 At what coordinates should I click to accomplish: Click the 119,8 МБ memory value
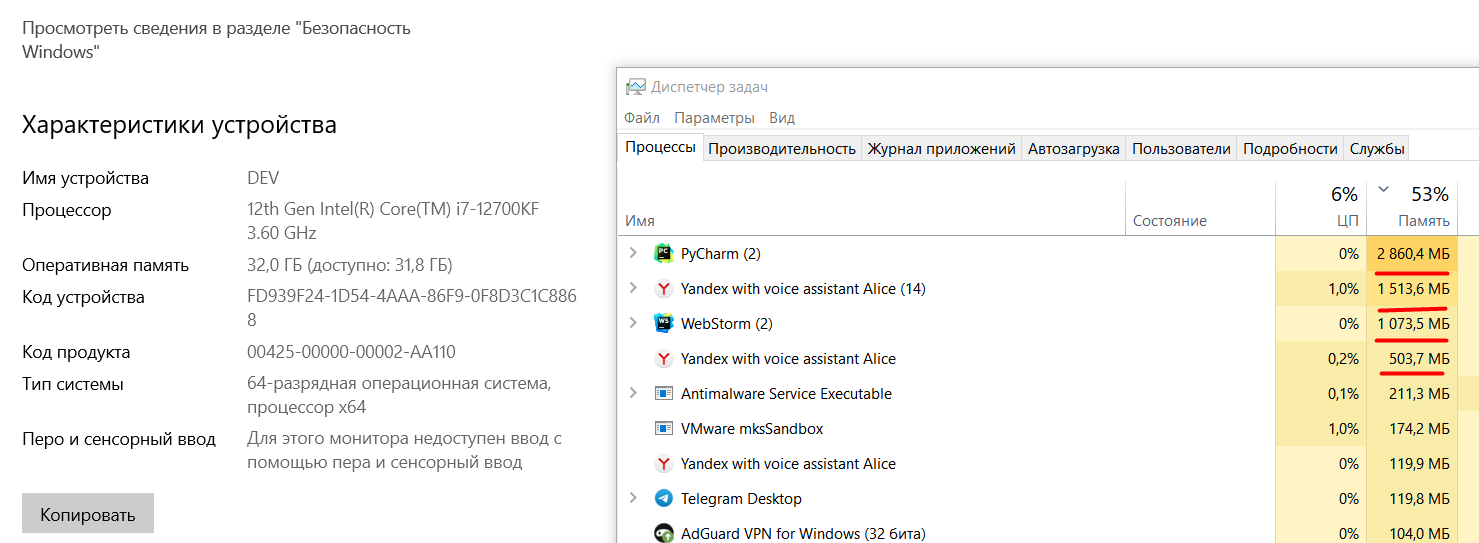click(x=1420, y=499)
